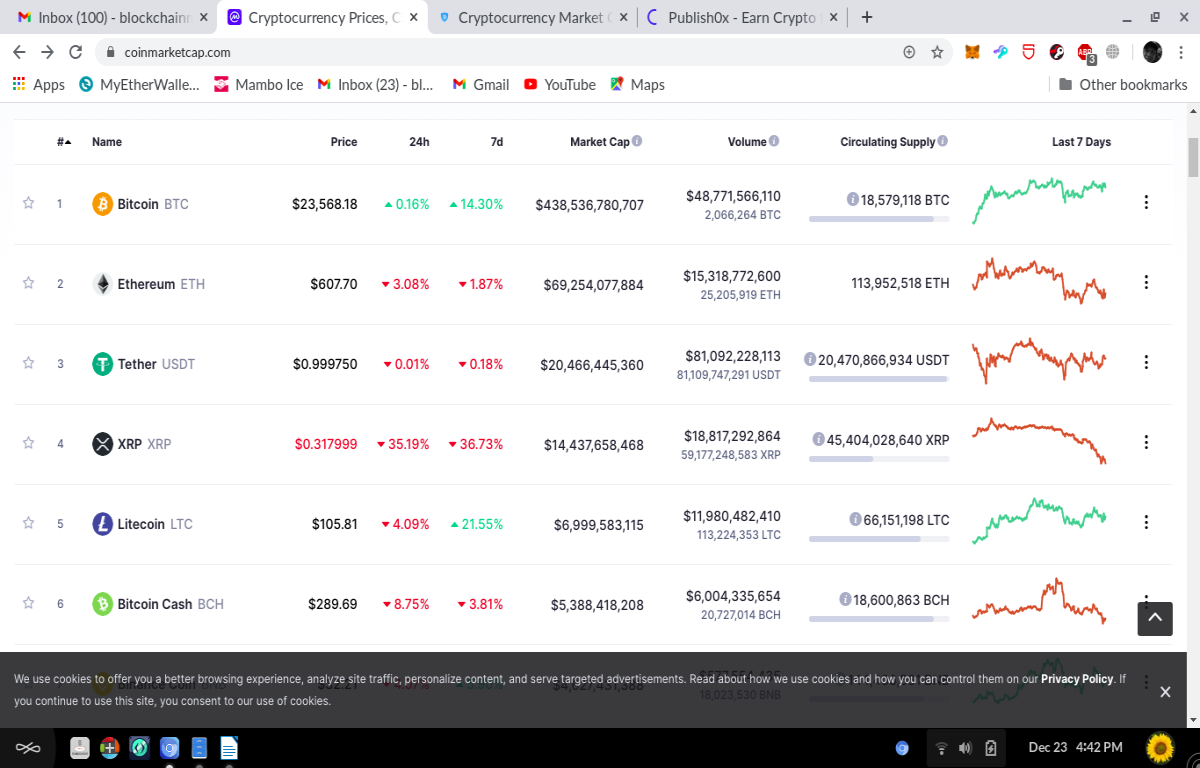Click the Litecoin logo icon
Screen dimensions: 1200x768
click(x=102, y=524)
